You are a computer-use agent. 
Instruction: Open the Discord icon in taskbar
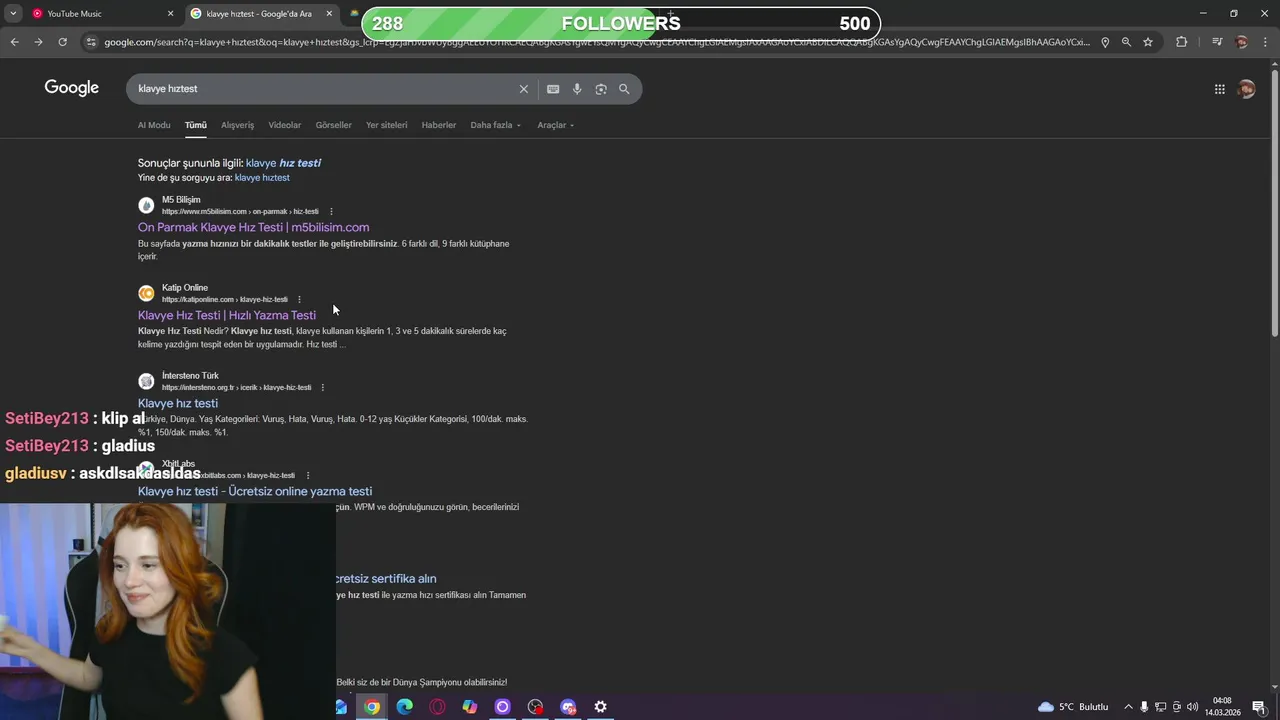(568, 707)
